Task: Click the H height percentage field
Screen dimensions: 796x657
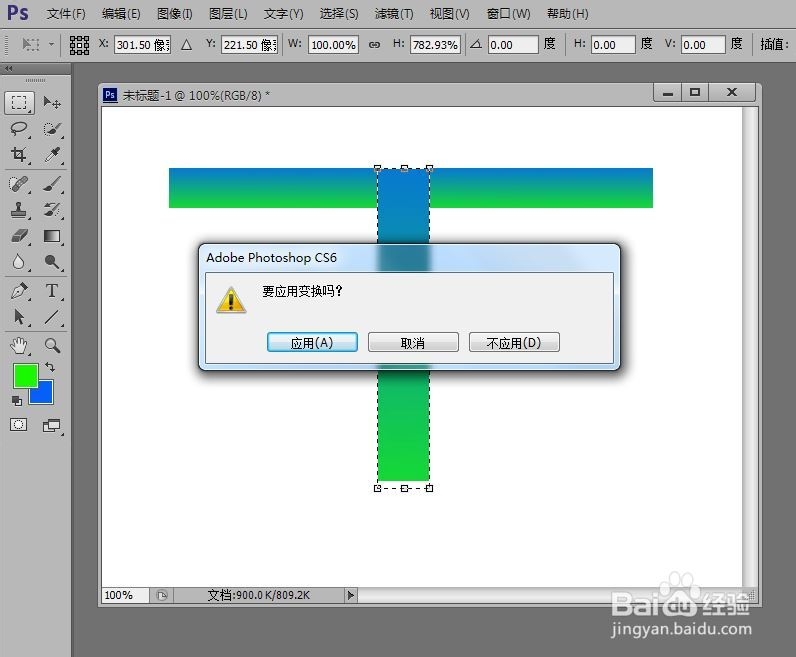Action: tap(436, 45)
